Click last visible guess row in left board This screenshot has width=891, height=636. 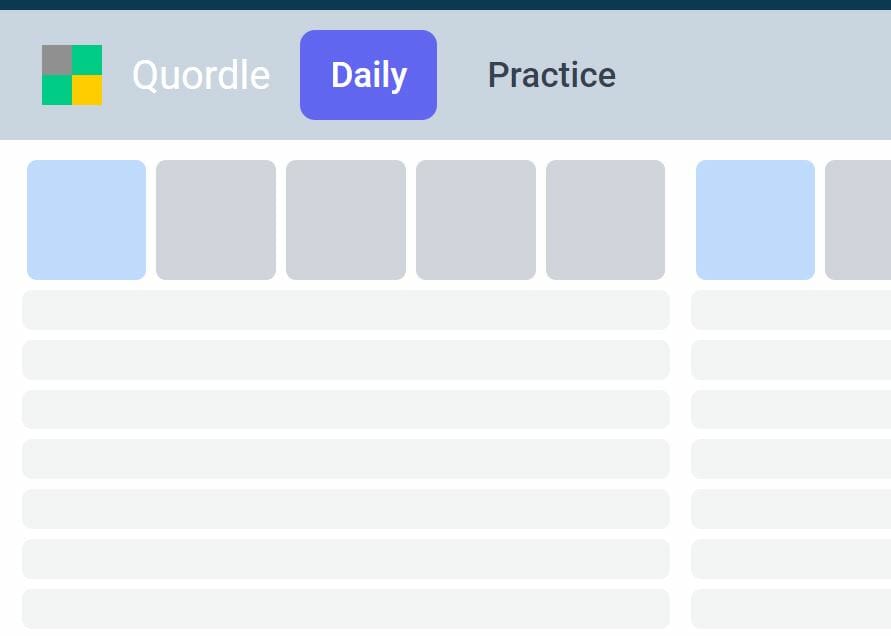point(346,609)
